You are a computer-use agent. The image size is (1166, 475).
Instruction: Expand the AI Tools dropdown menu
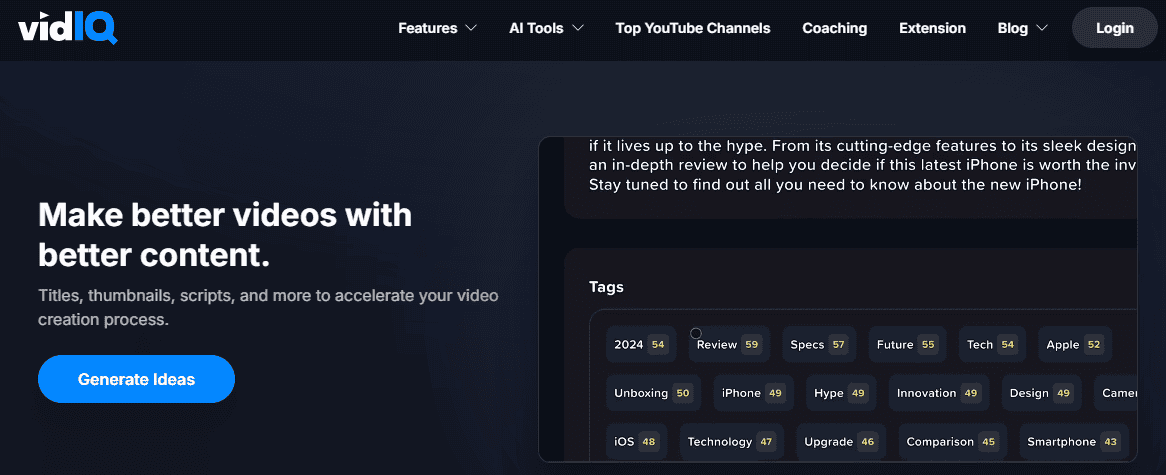pyautogui.click(x=546, y=28)
